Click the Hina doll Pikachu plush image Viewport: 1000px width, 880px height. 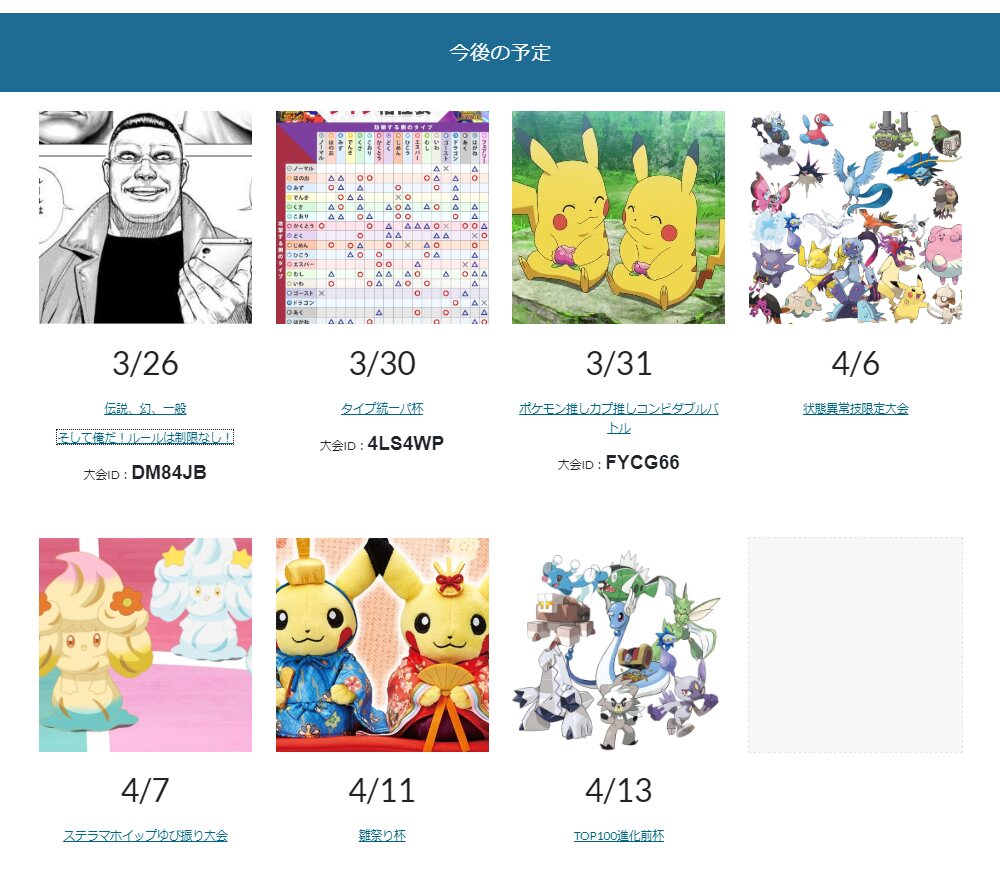pos(382,645)
